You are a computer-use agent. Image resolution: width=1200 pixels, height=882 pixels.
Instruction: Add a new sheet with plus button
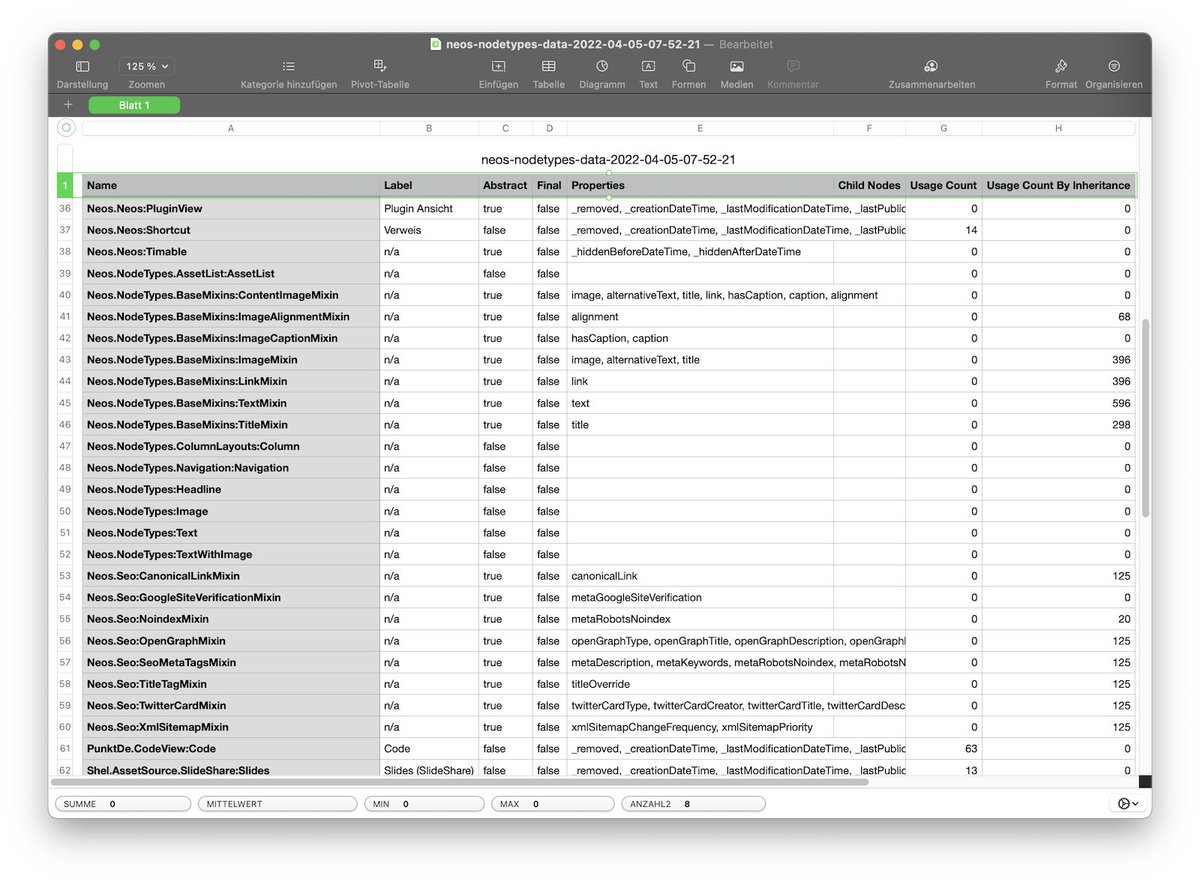pos(68,105)
